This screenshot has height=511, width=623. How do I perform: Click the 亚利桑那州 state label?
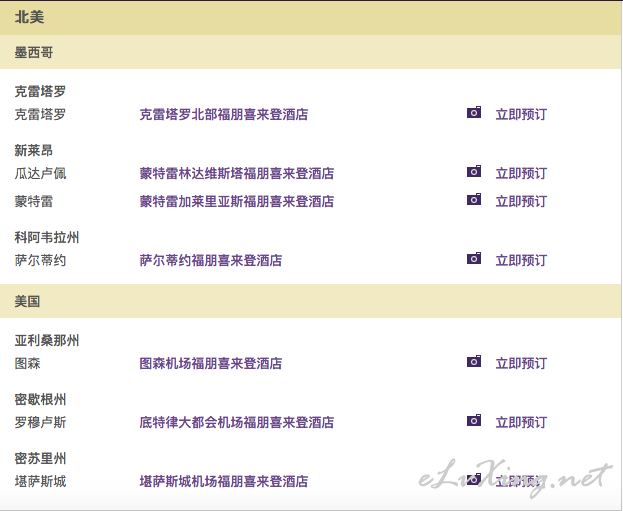[47, 340]
